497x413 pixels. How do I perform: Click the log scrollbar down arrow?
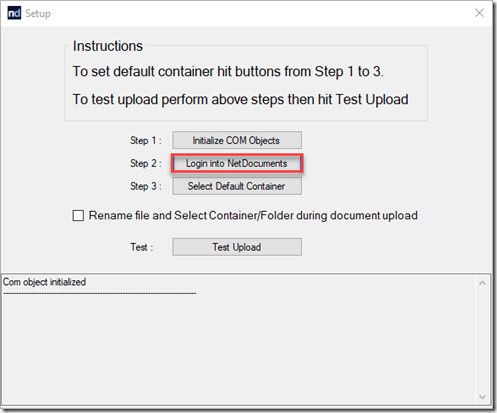482,397
